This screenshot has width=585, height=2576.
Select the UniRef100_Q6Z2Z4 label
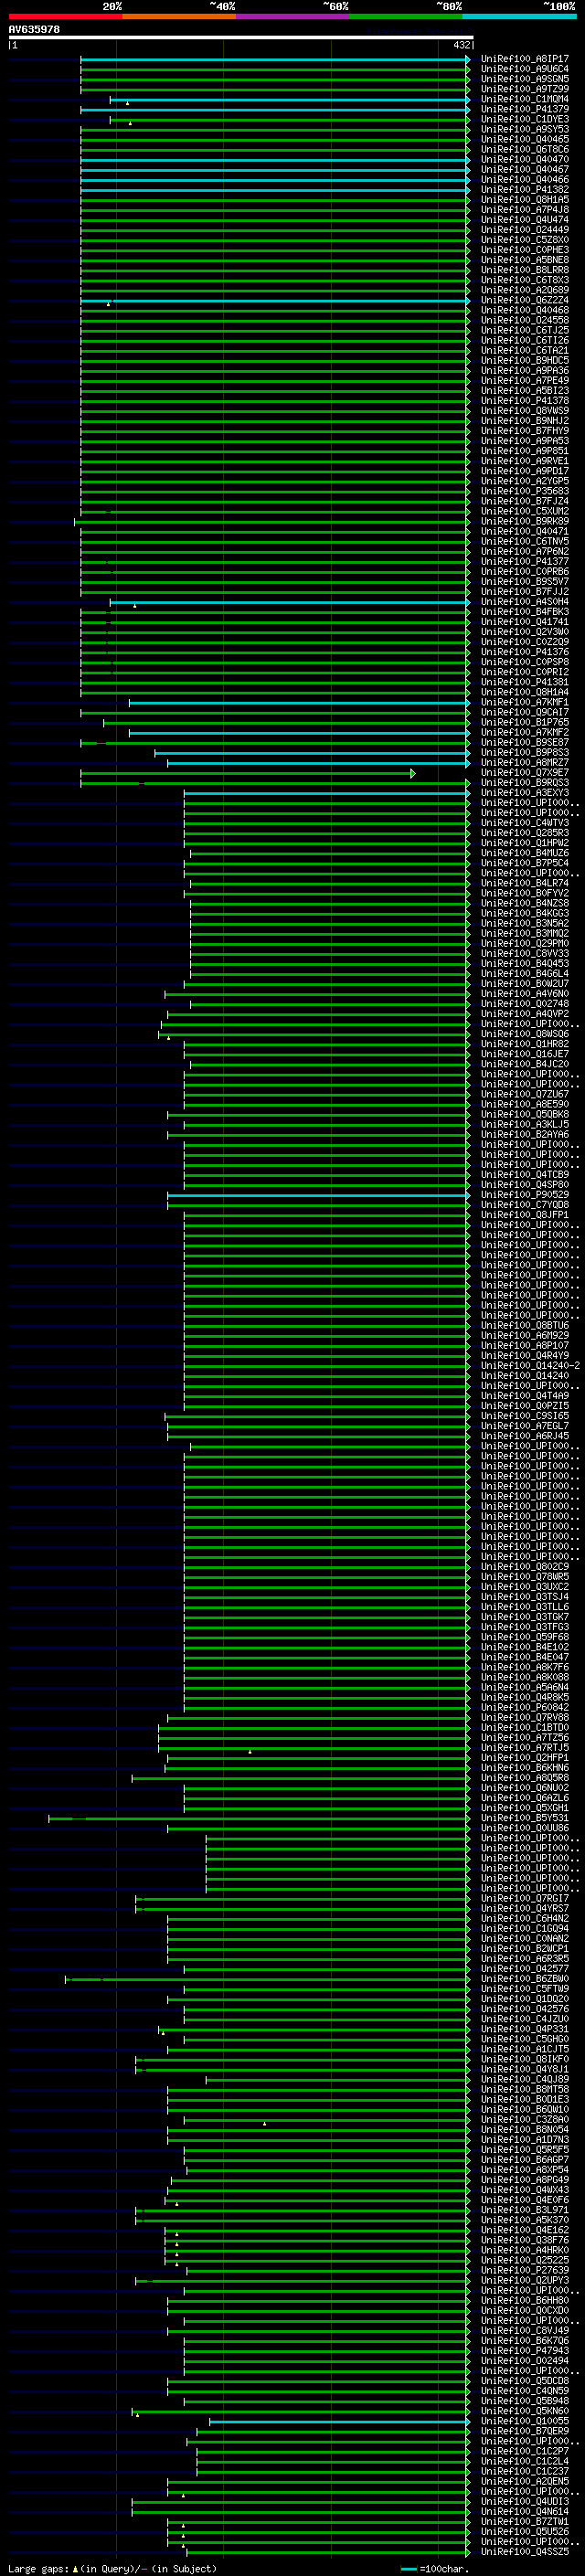(524, 300)
